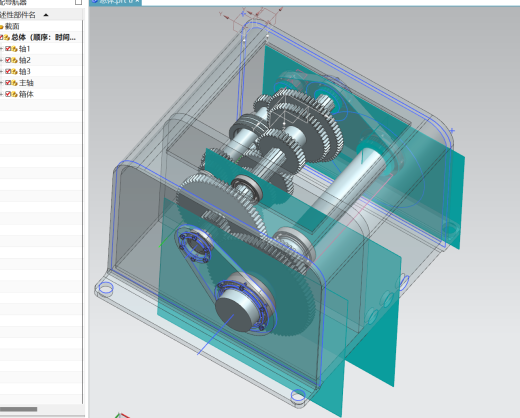Click the assembly icon beside 主轴
This screenshot has height=418, width=520.
coord(14,83)
